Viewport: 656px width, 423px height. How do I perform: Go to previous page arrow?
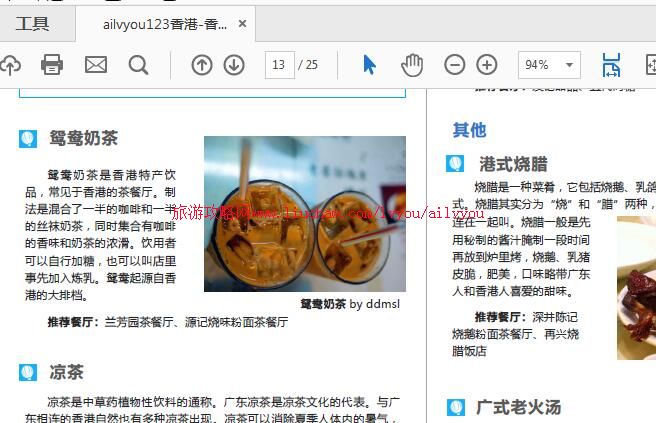(x=202, y=65)
